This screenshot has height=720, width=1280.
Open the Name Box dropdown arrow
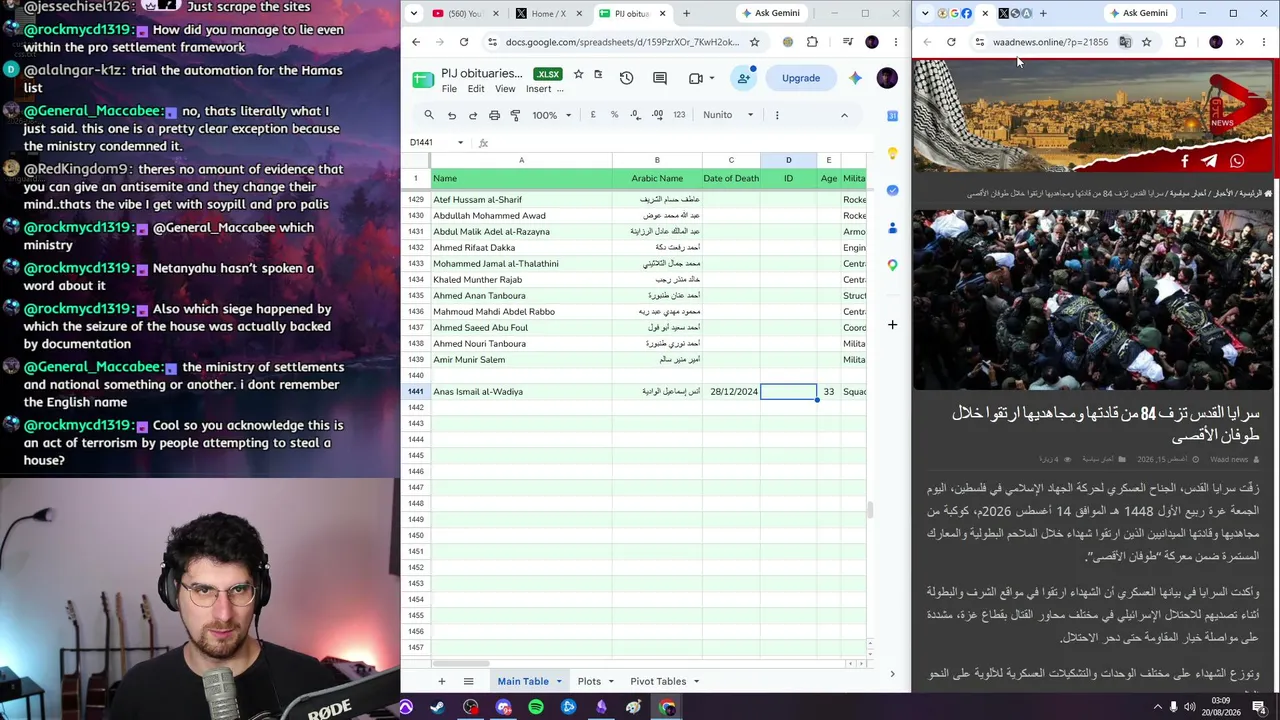pos(460,143)
